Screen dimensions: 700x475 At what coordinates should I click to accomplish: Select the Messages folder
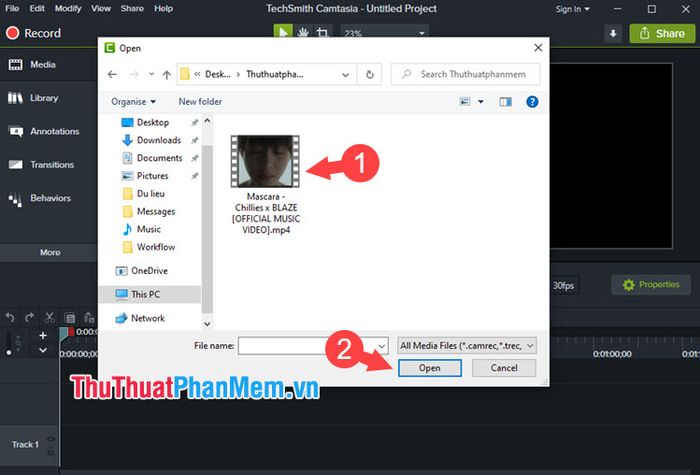tap(156, 212)
